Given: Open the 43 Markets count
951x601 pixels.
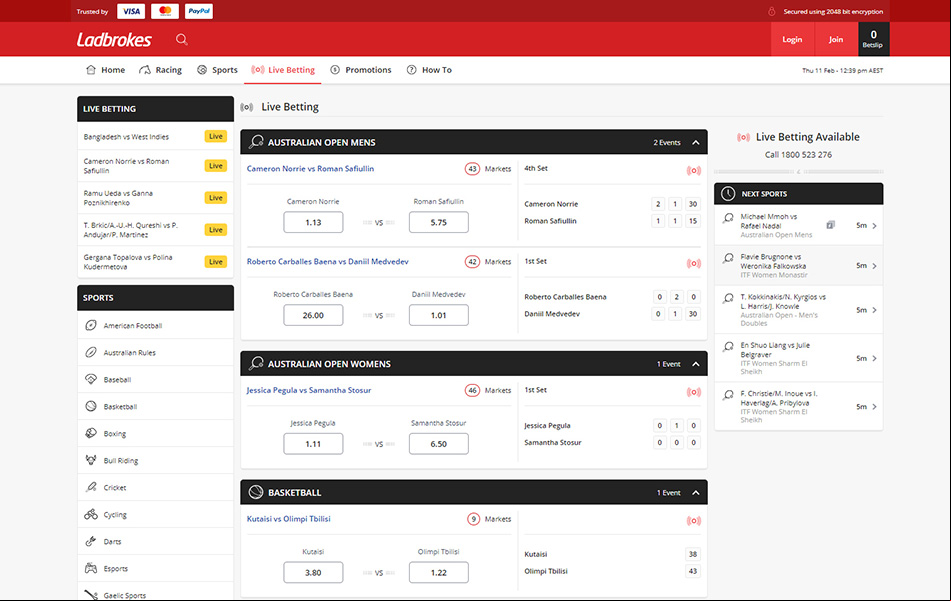Looking at the screenshot, I should point(472,169).
